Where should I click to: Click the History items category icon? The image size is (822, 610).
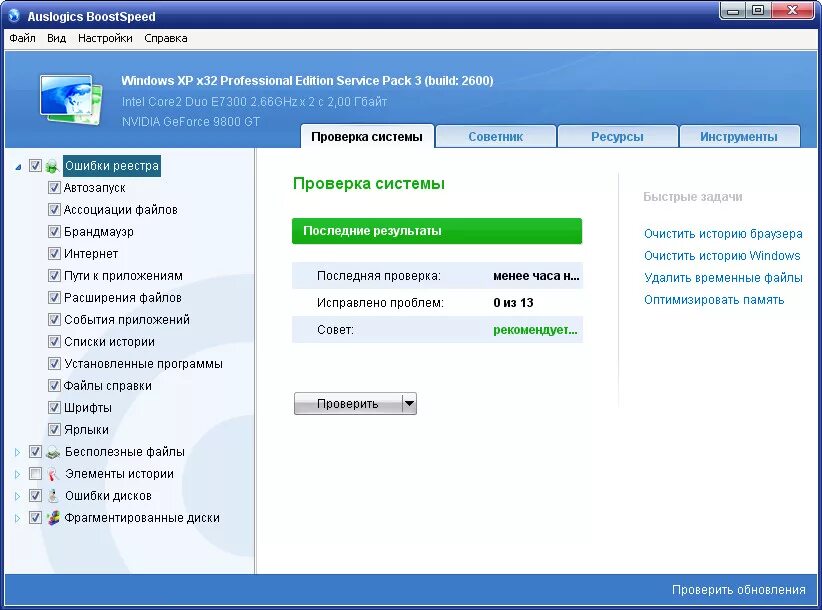coord(52,474)
